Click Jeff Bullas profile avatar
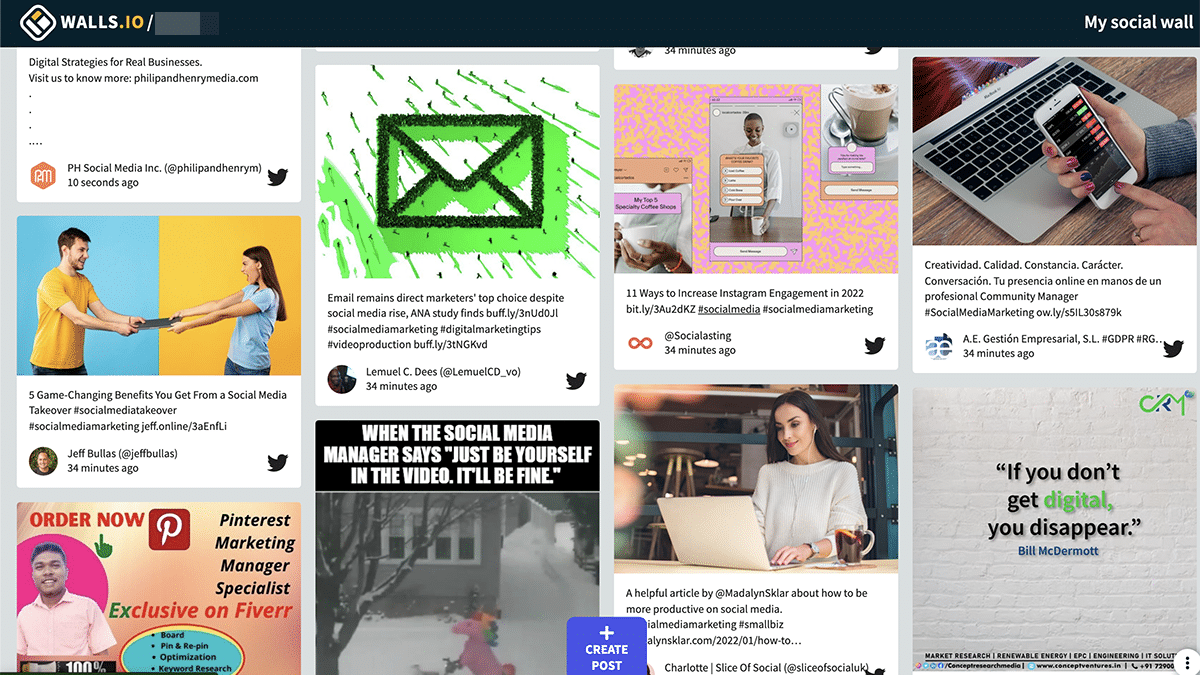Screen dimensions: 1200x675 point(43,460)
